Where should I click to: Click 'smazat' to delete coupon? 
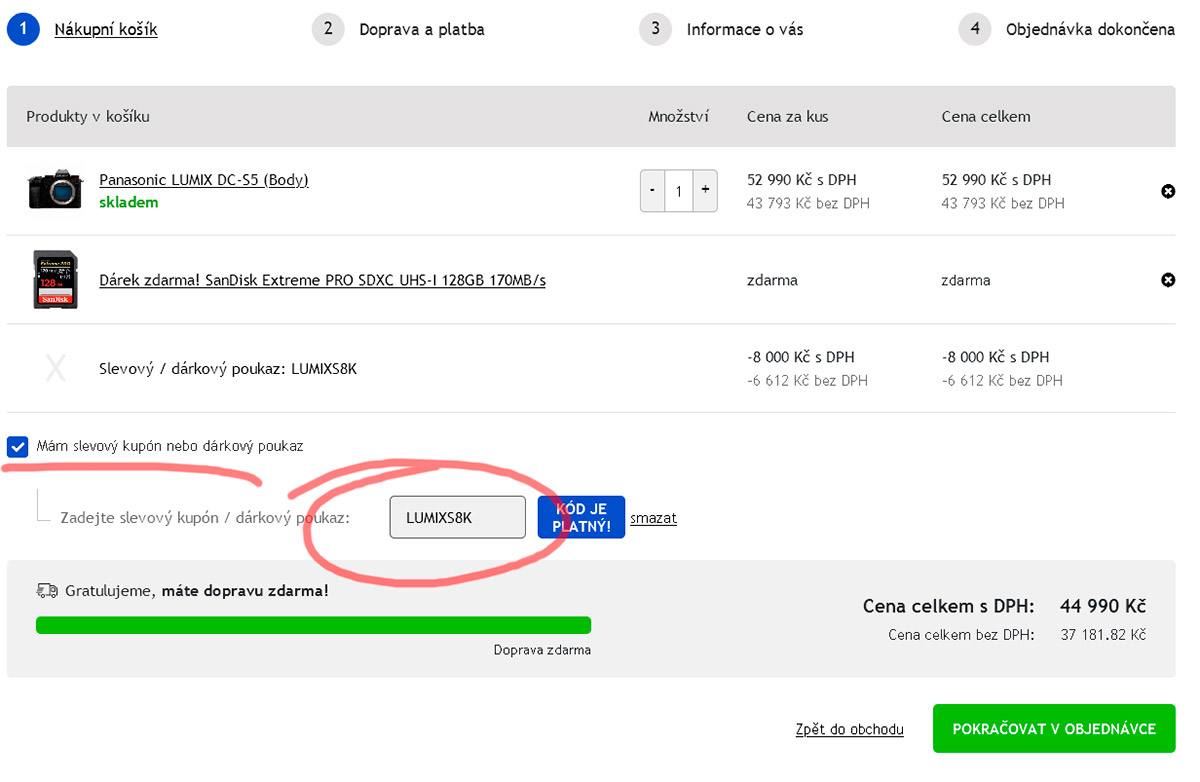click(x=653, y=518)
